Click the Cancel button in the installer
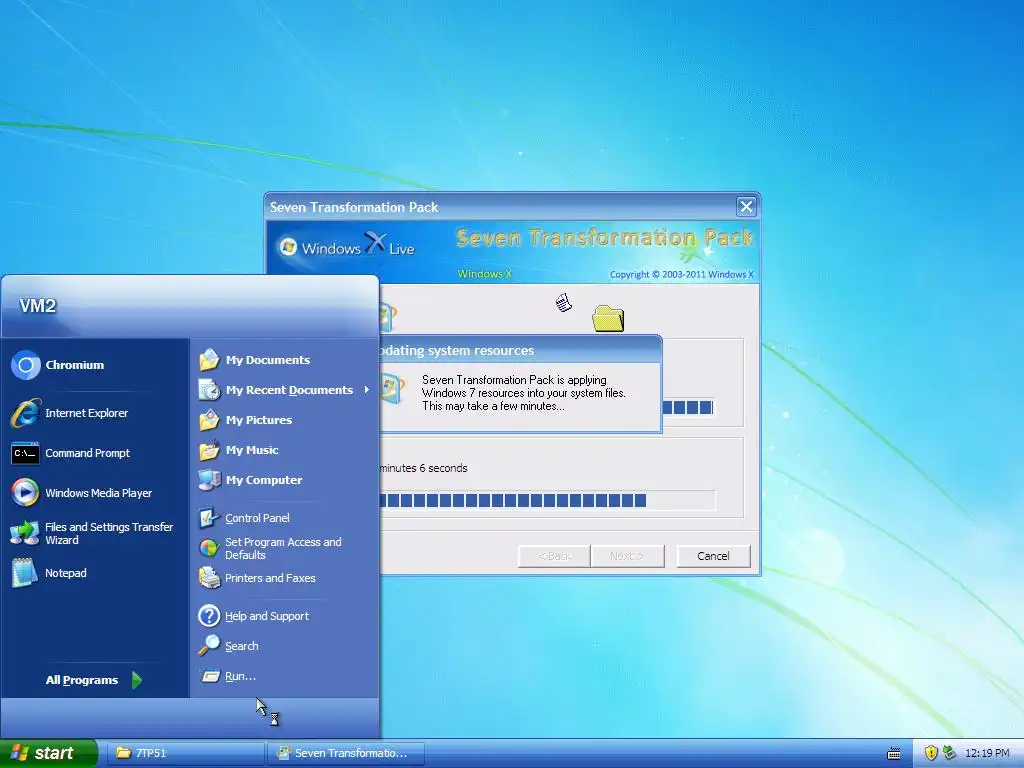The height and width of the screenshot is (768, 1024). [713, 556]
